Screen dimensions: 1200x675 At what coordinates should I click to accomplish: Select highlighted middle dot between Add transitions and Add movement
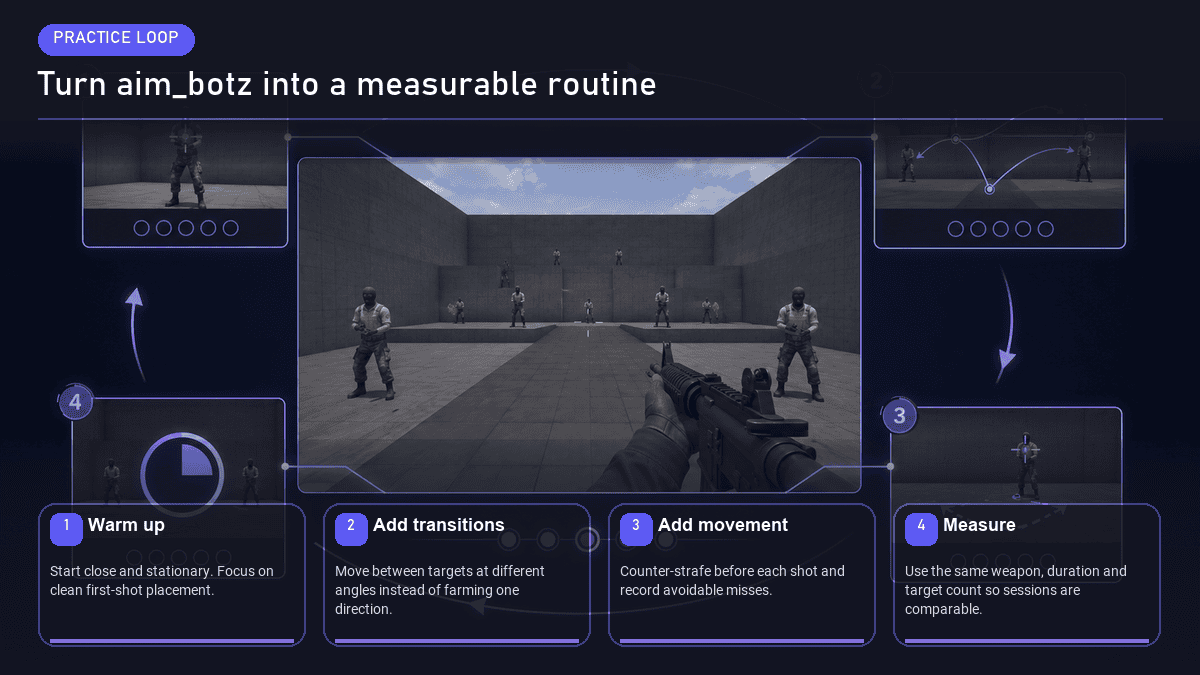[x=587, y=540]
